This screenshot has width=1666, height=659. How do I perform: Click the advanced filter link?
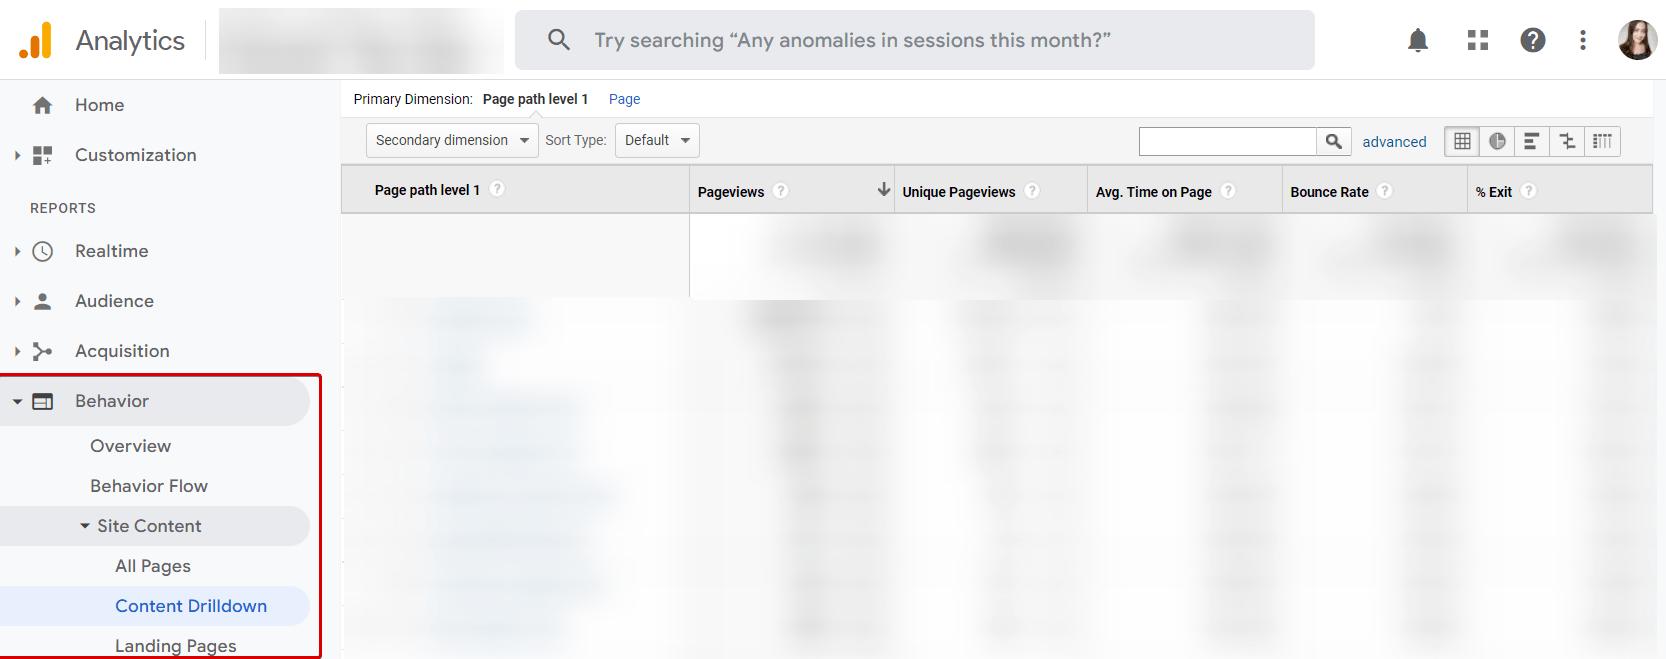(x=1394, y=141)
